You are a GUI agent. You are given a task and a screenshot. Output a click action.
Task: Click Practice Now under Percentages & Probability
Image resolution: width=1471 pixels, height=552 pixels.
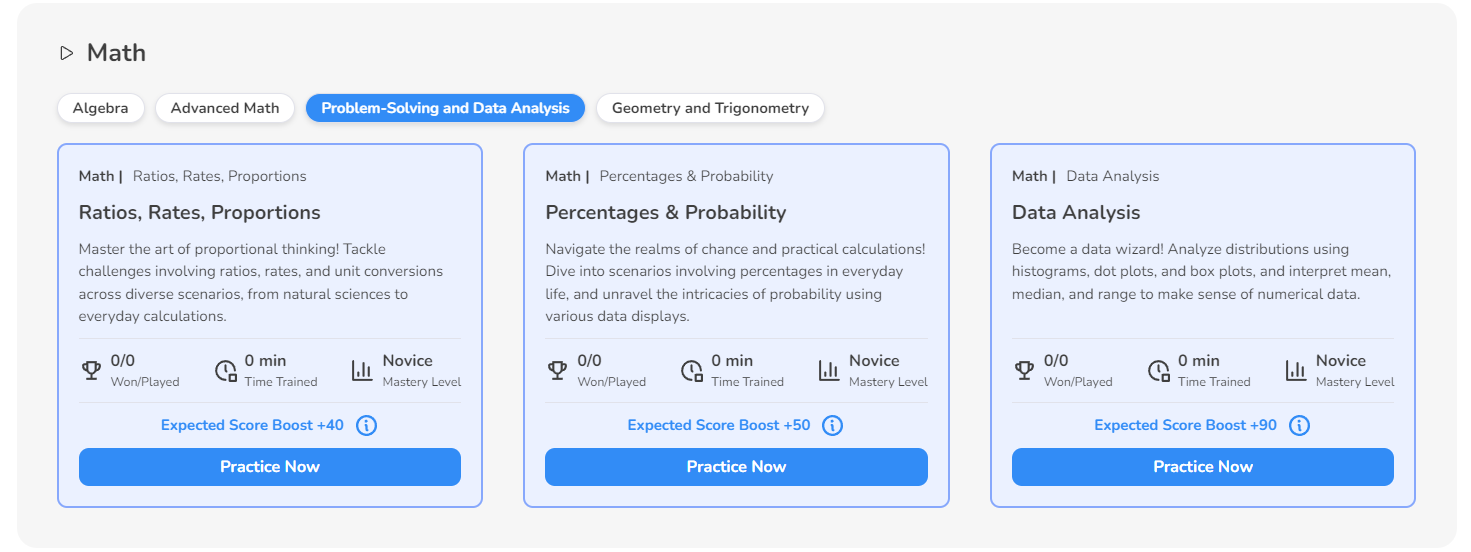click(736, 467)
